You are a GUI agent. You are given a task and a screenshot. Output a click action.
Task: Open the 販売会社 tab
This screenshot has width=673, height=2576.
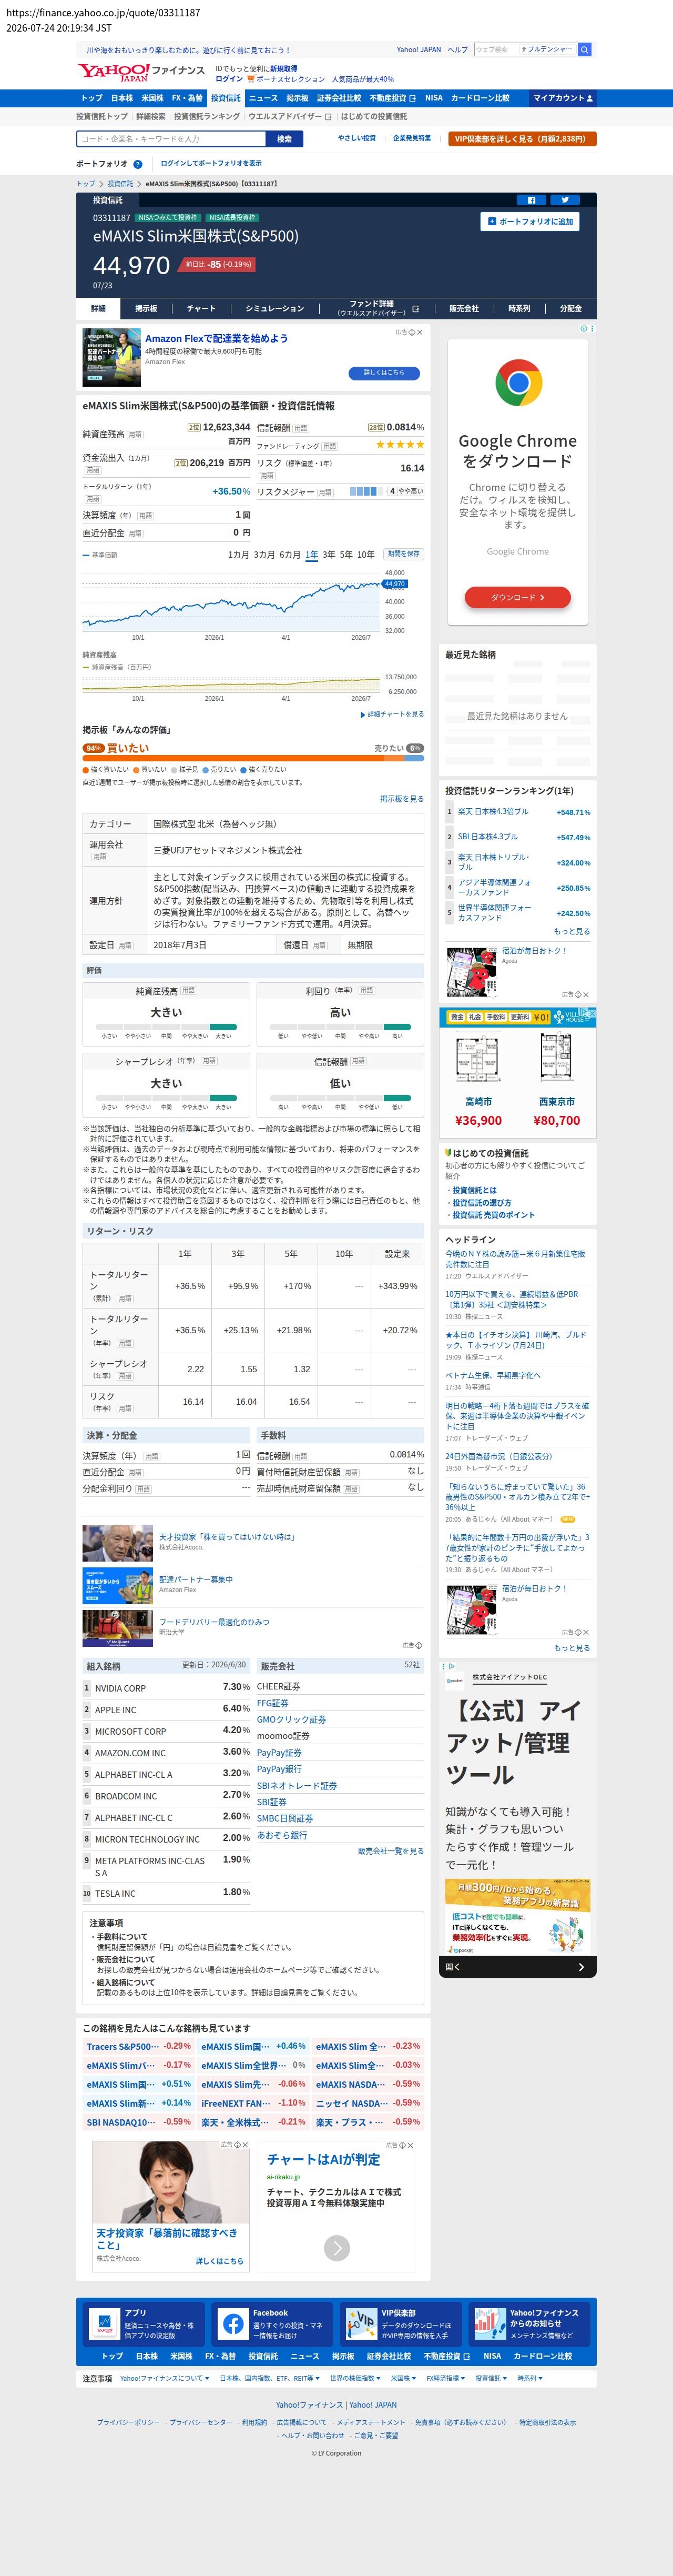(464, 309)
